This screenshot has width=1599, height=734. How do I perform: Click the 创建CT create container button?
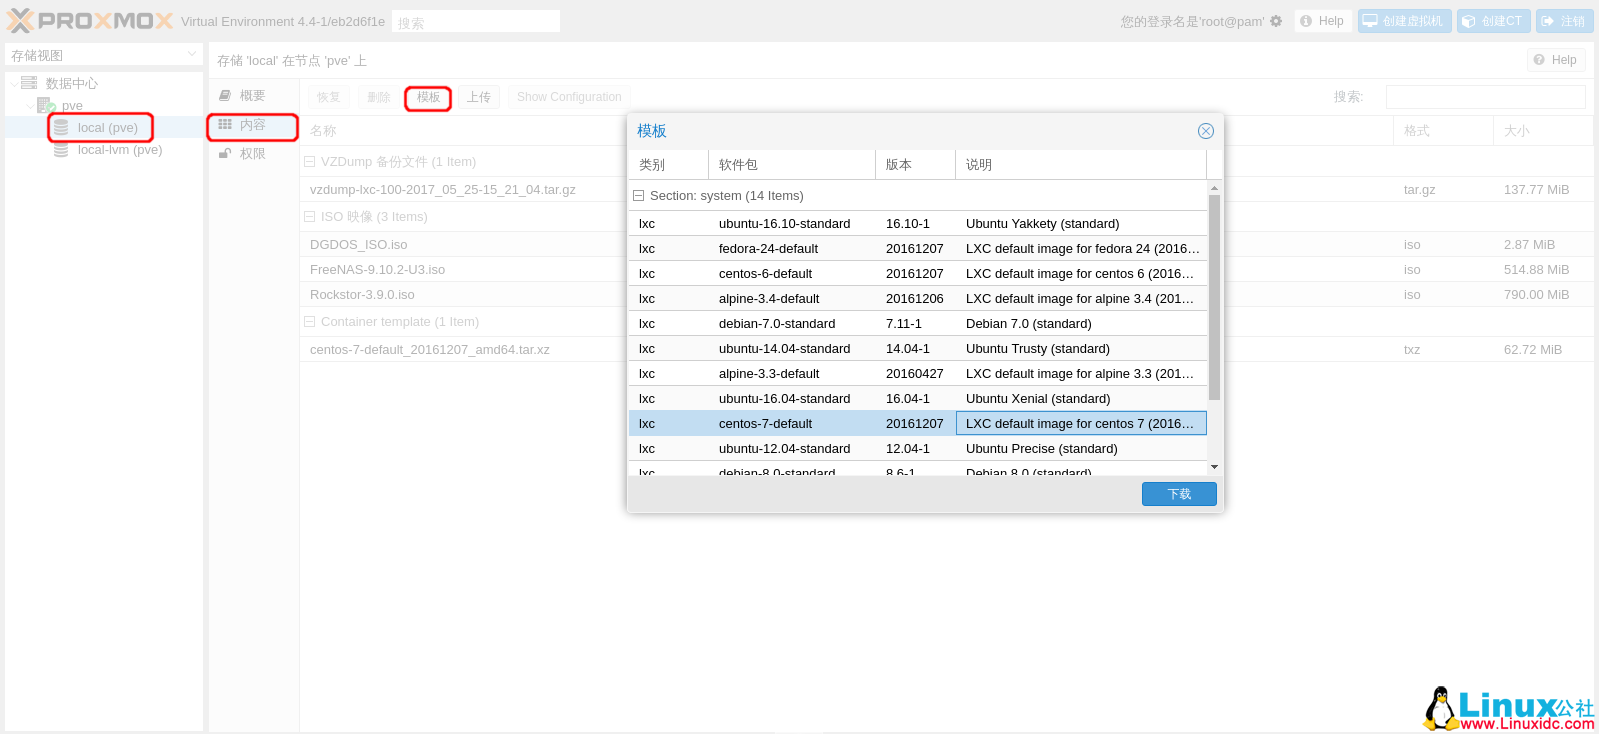pos(1494,21)
